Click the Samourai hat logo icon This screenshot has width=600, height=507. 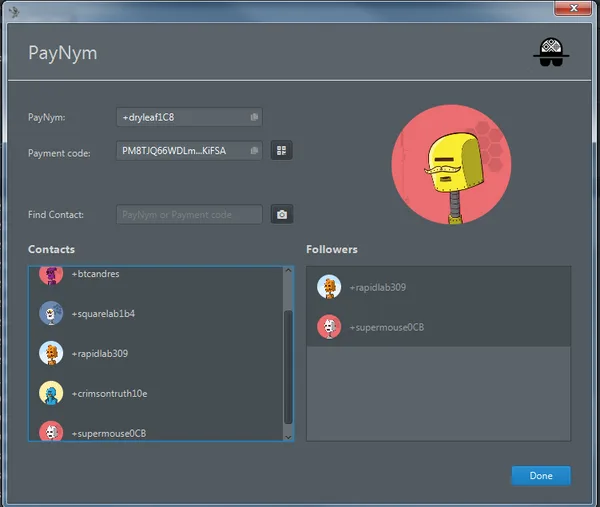tap(551, 52)
